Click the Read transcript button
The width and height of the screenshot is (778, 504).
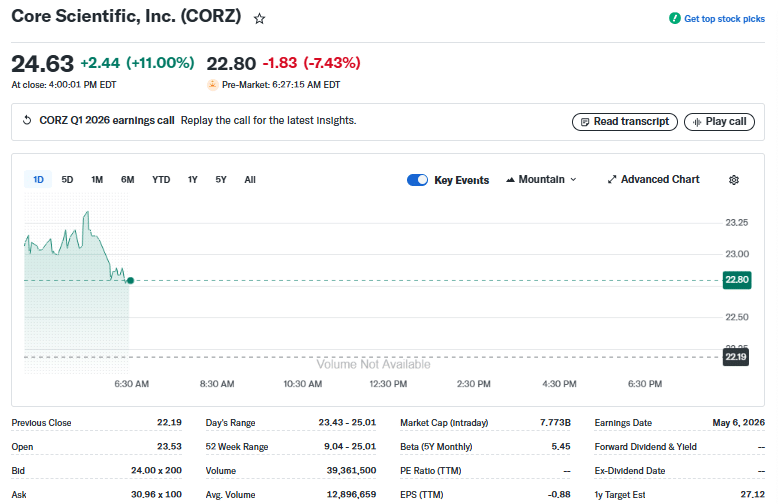[625, 122]
